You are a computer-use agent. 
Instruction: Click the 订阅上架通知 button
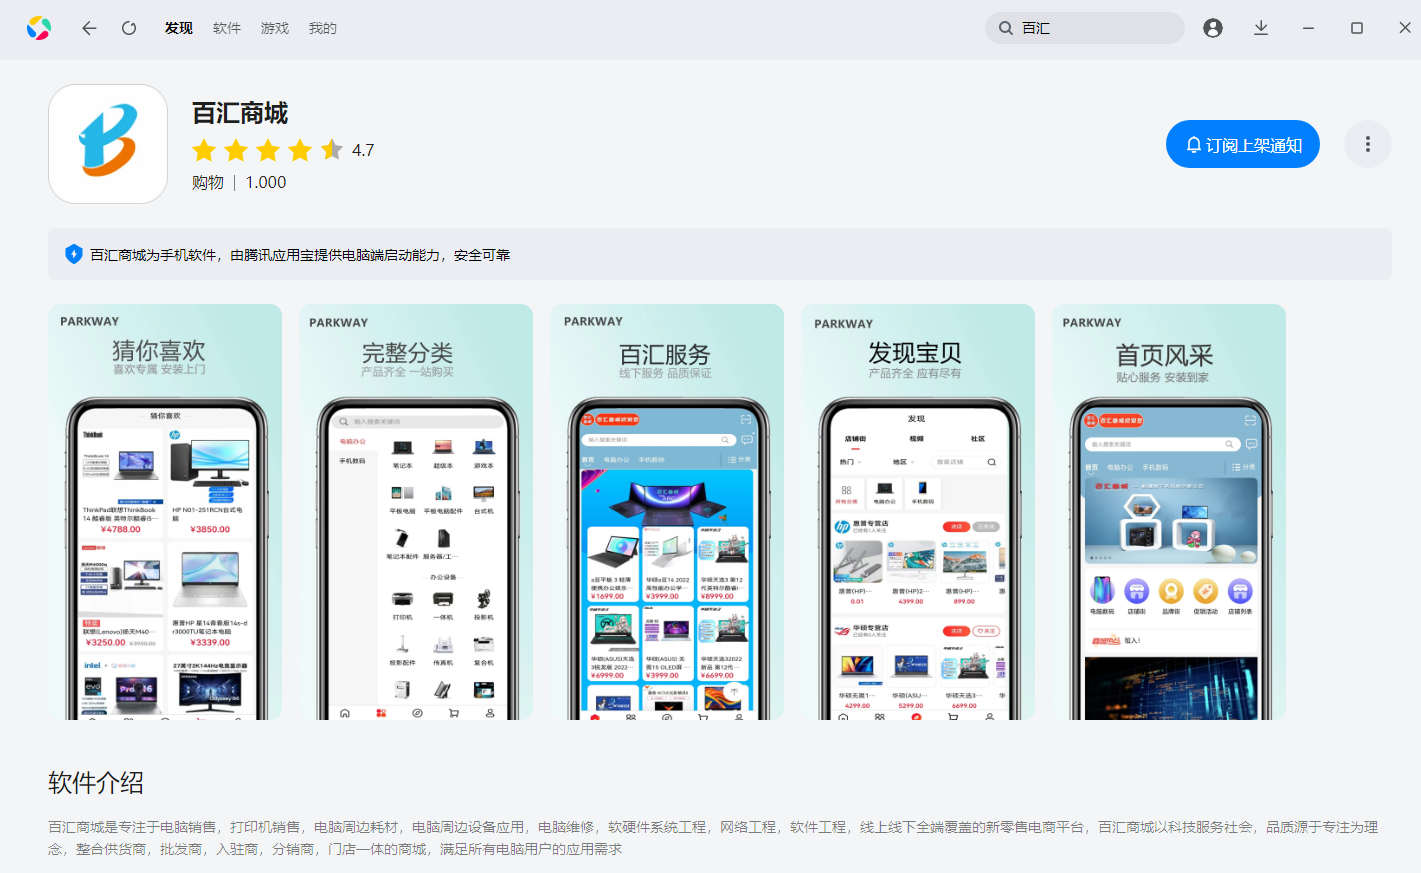[1242, 145]
